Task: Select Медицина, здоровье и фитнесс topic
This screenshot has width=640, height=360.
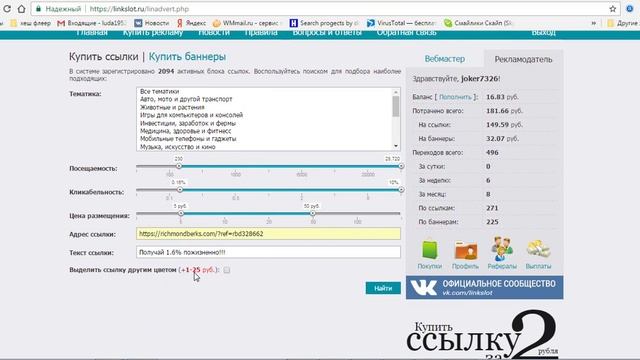Action: [x=186, y=131]
